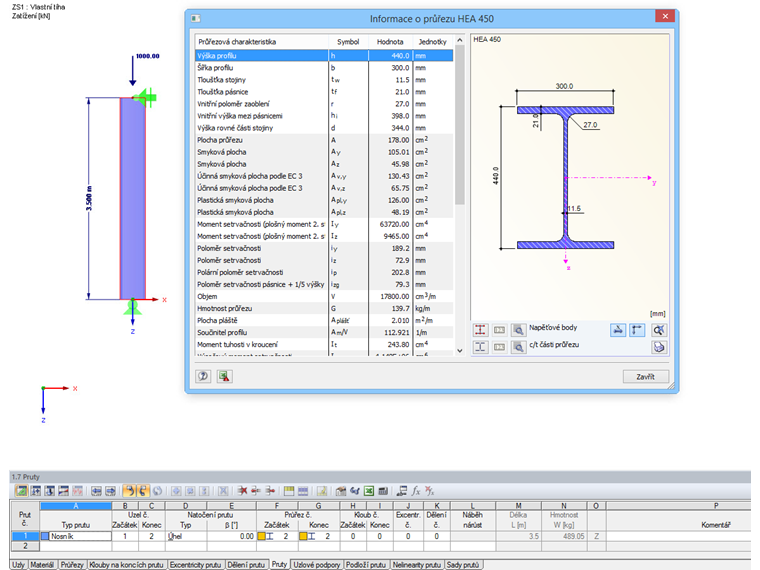
Task: Click the Symbol column header
Action: pyautogui.click(x=348, y=42)
